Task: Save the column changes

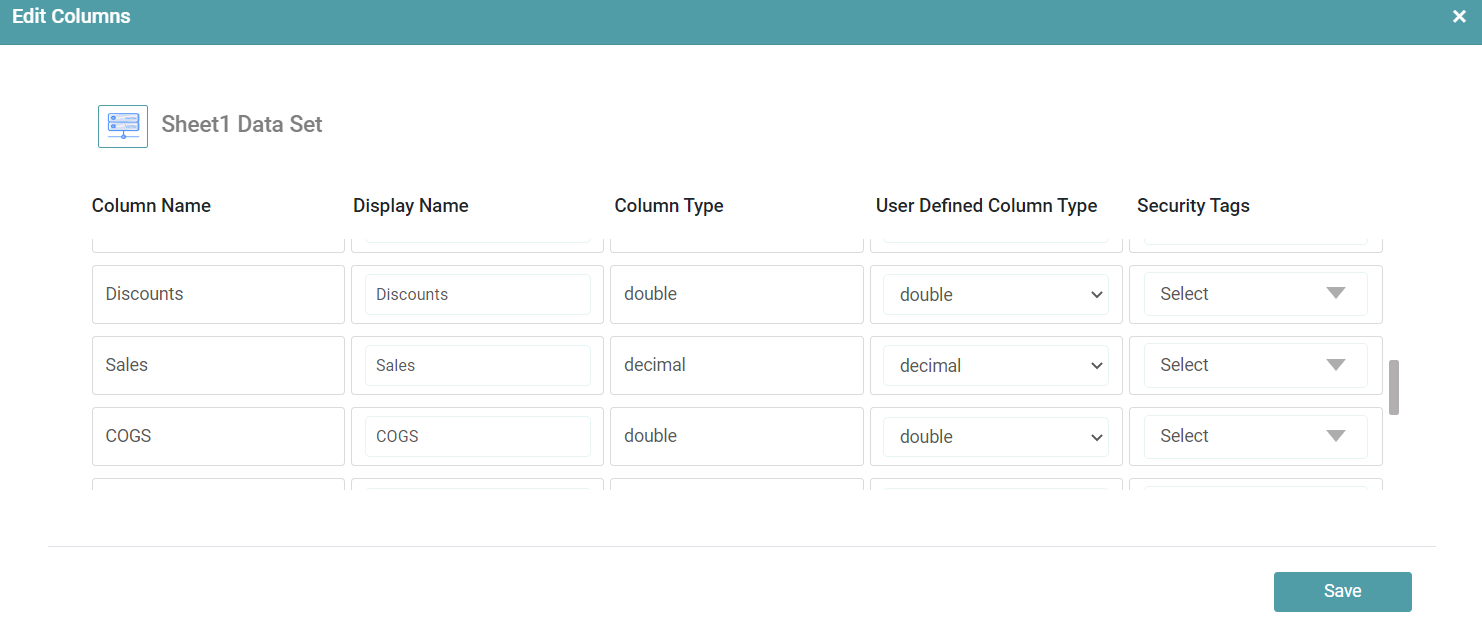Action: tap(1342, 591)
